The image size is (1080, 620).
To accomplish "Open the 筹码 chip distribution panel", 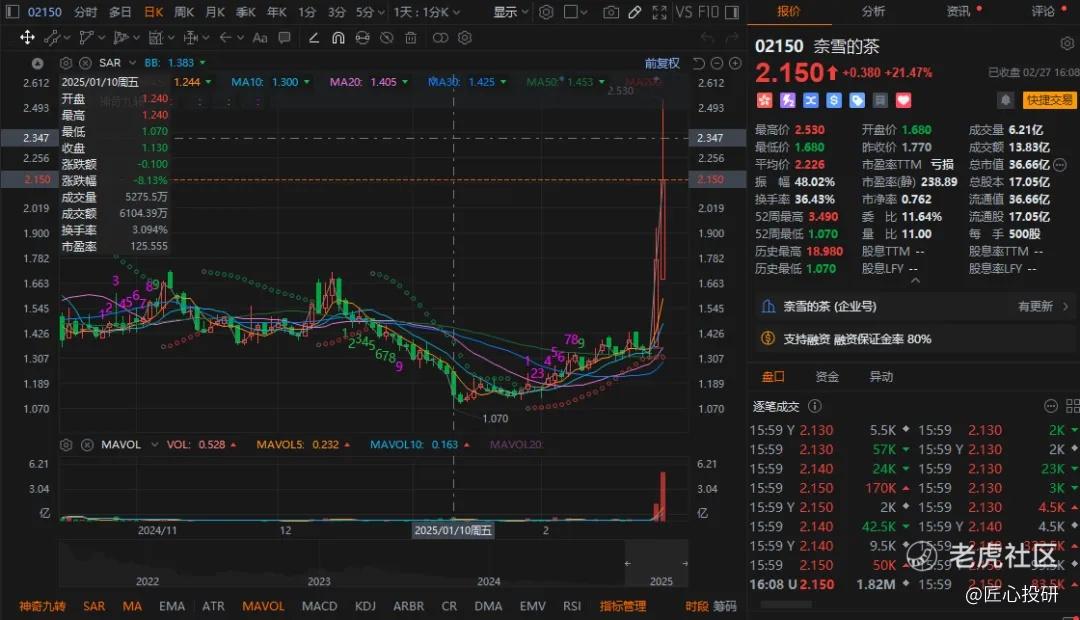I will click(x=725, y=606).
